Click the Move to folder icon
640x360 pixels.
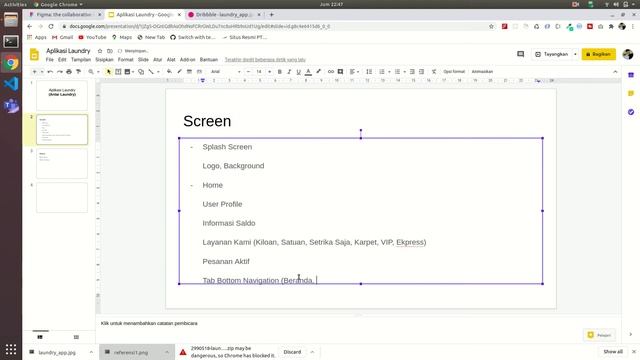pyautogui.click(x=110, y=51)
